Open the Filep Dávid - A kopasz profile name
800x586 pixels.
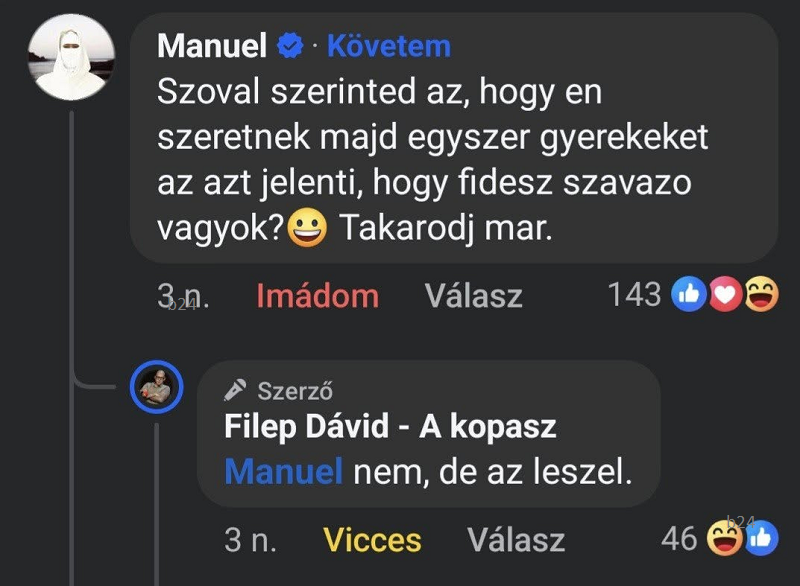pos(390,427)
